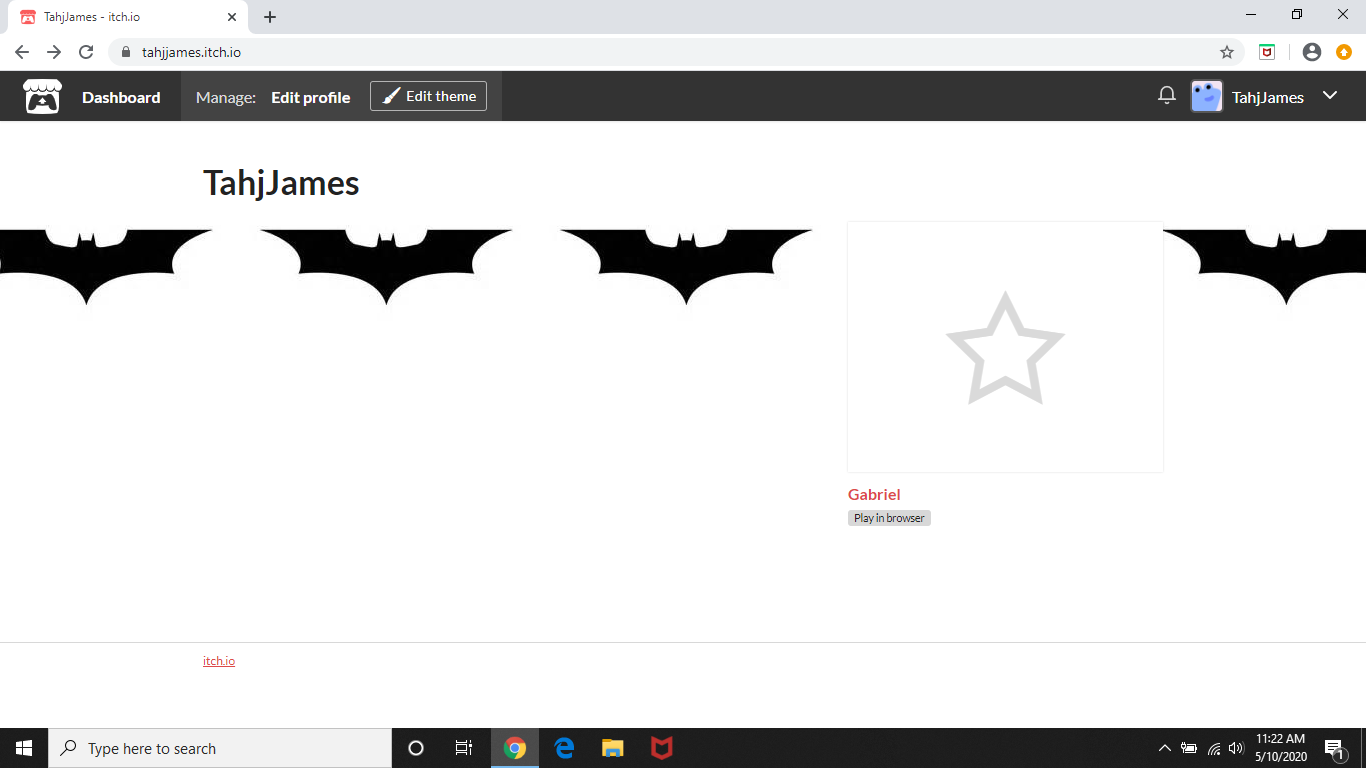
Task: Show hidden system tray icons
Action: pyautogui.click(x=1164, y=748)
